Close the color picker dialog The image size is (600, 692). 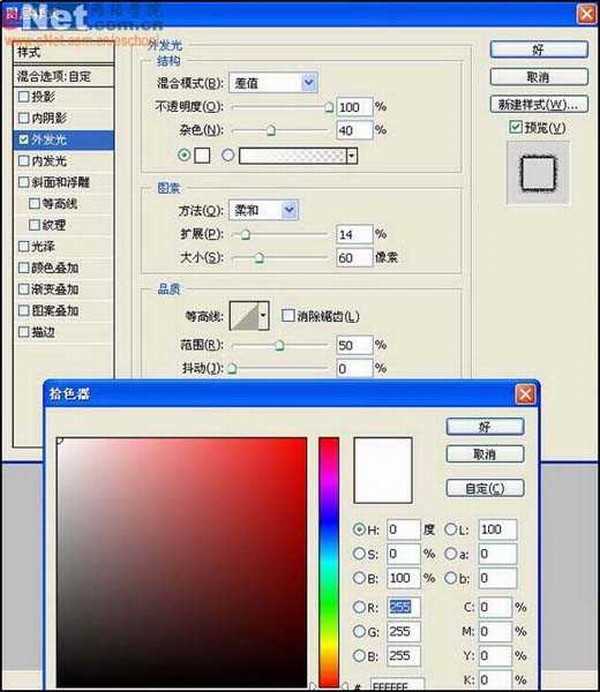click(x=524, y=395)
